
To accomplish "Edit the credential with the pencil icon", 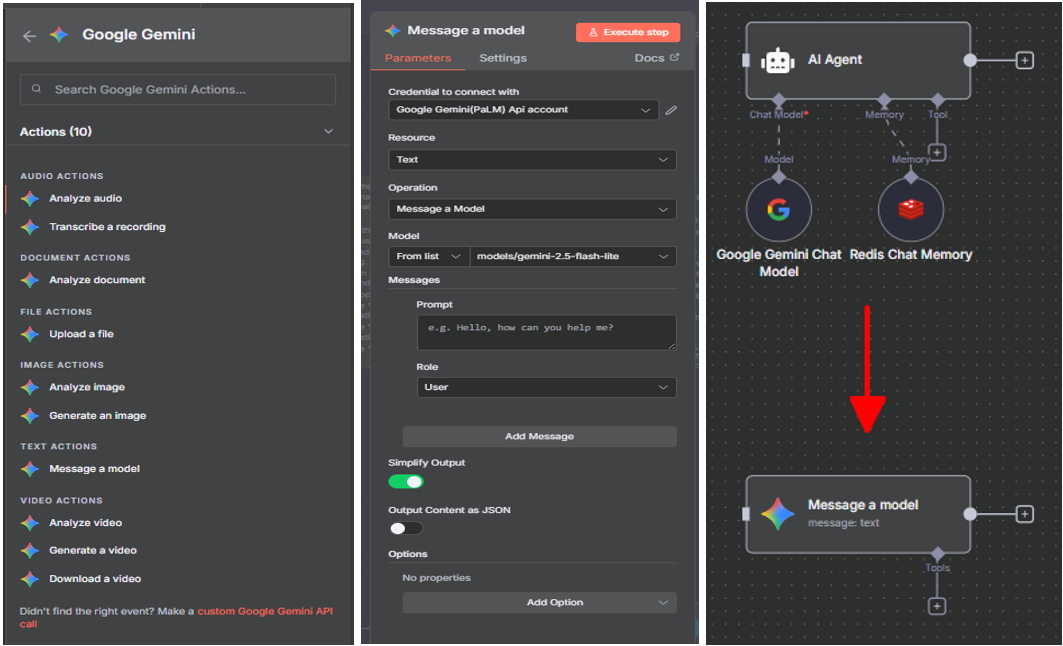I will click(671, 110).
